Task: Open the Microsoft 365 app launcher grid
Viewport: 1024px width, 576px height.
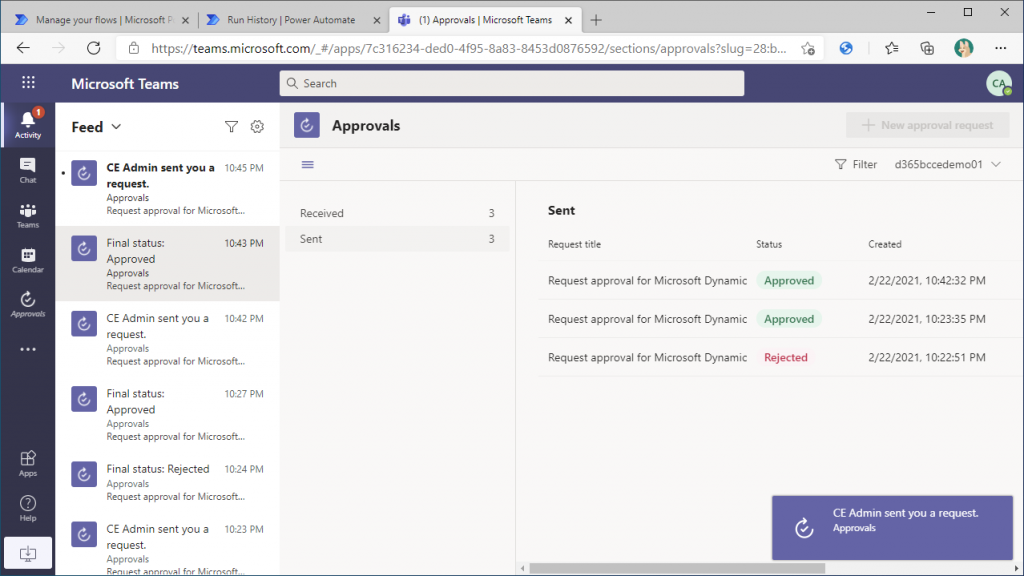Action: point(28,82)
